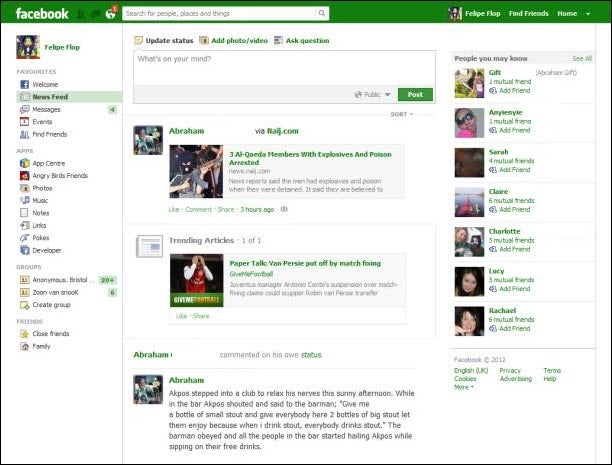Open the Zoon van snooK group
This screenshot has width=612, height=465.
(55, 292)
